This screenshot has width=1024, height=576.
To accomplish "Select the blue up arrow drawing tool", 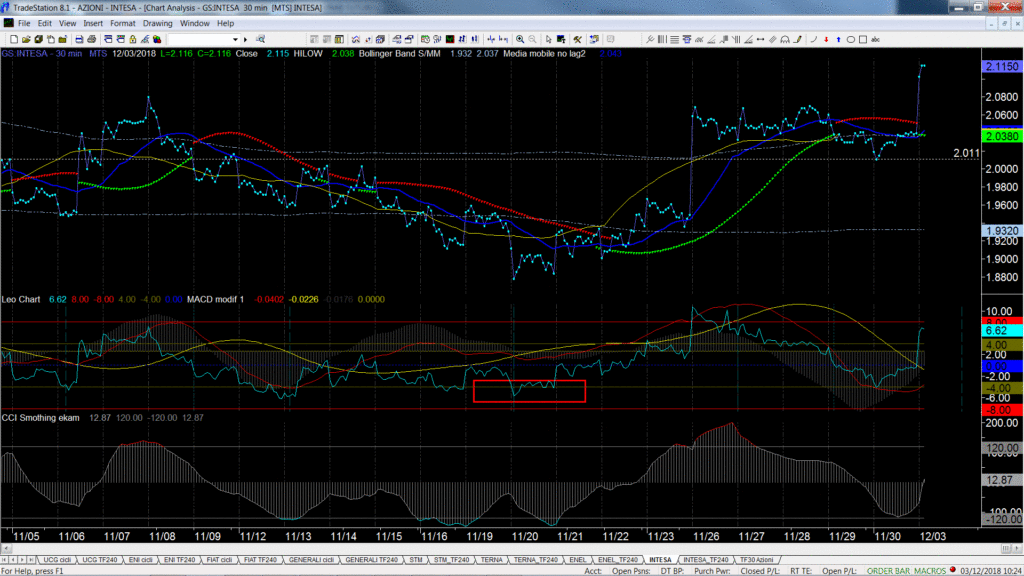I will [x=838, y=39].
